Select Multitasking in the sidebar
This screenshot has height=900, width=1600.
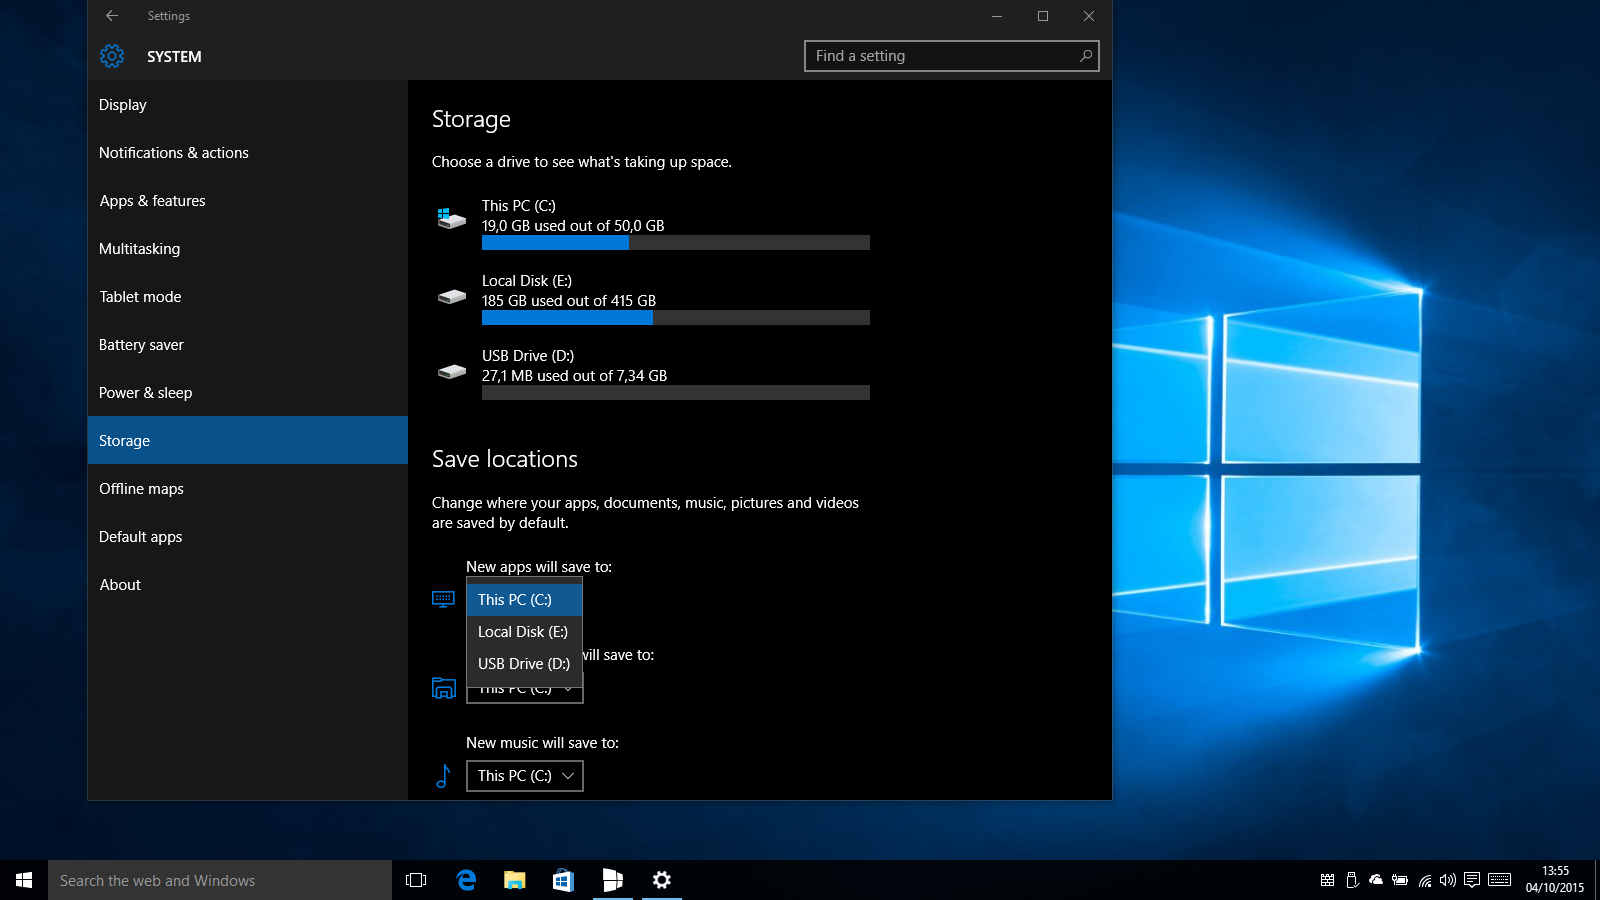tap(248, 249)
